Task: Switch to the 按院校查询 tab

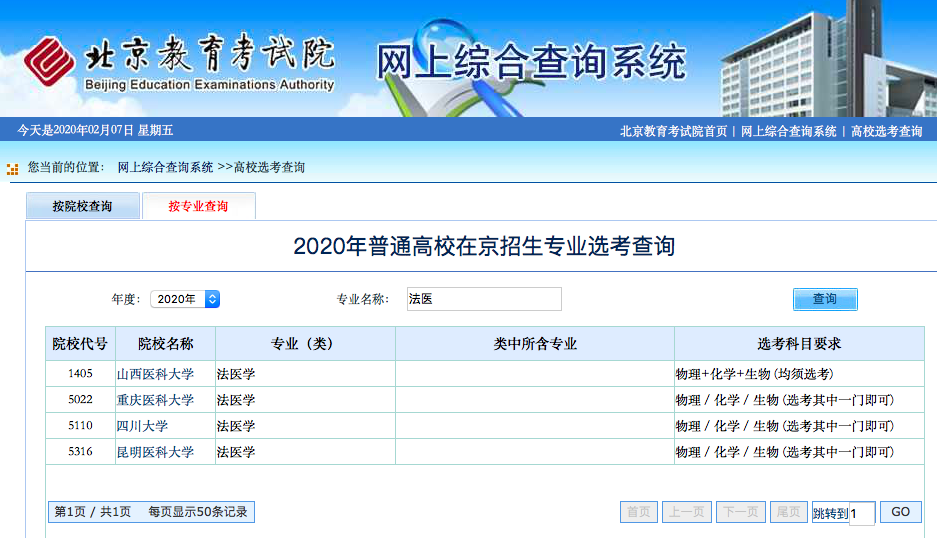Action: pyautogui.click(x=83, y=206)
